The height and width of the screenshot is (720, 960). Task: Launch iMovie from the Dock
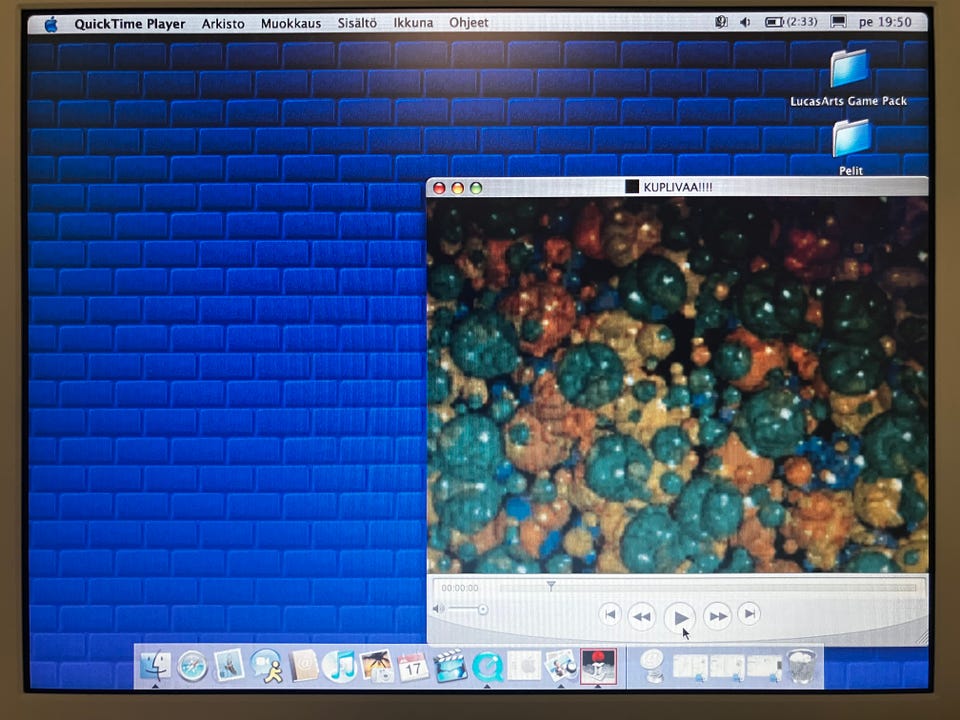click(451, 666)
